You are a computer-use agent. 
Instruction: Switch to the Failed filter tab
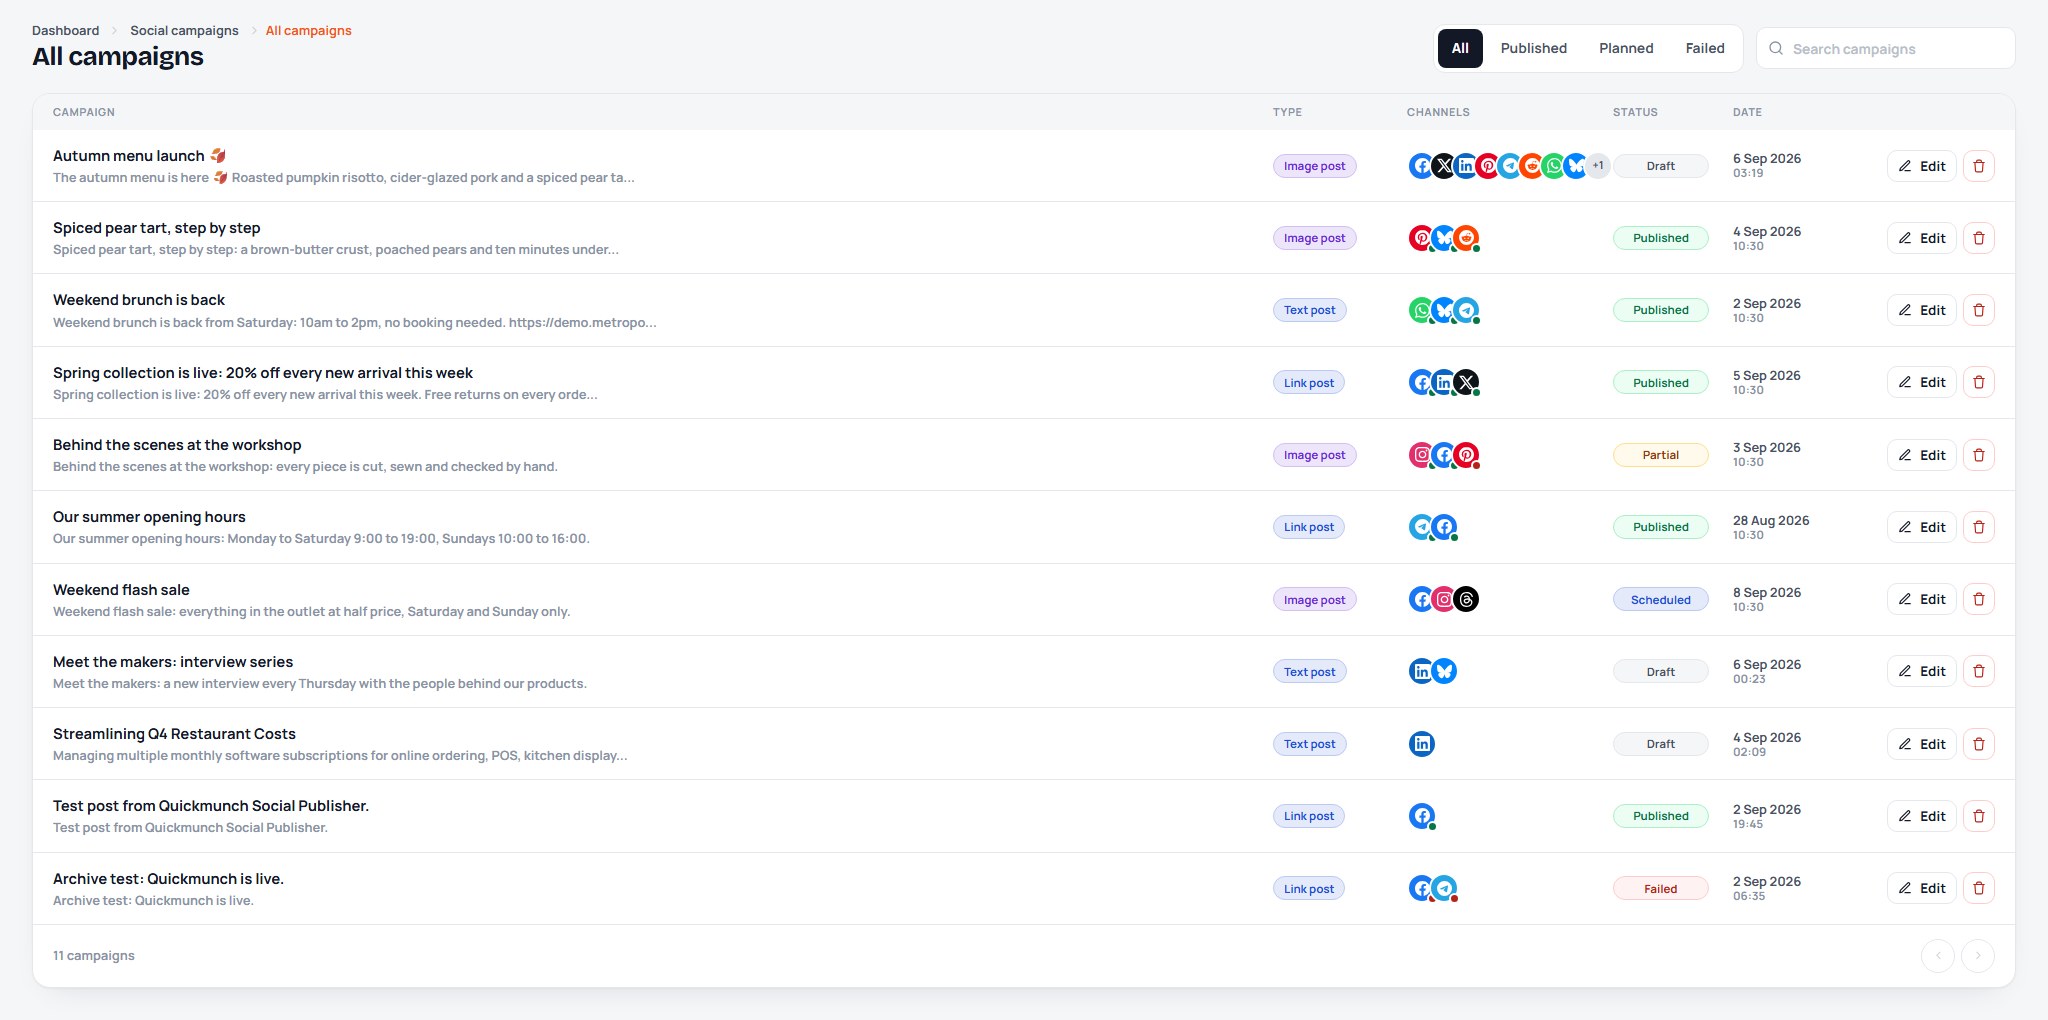(1705, 48)
